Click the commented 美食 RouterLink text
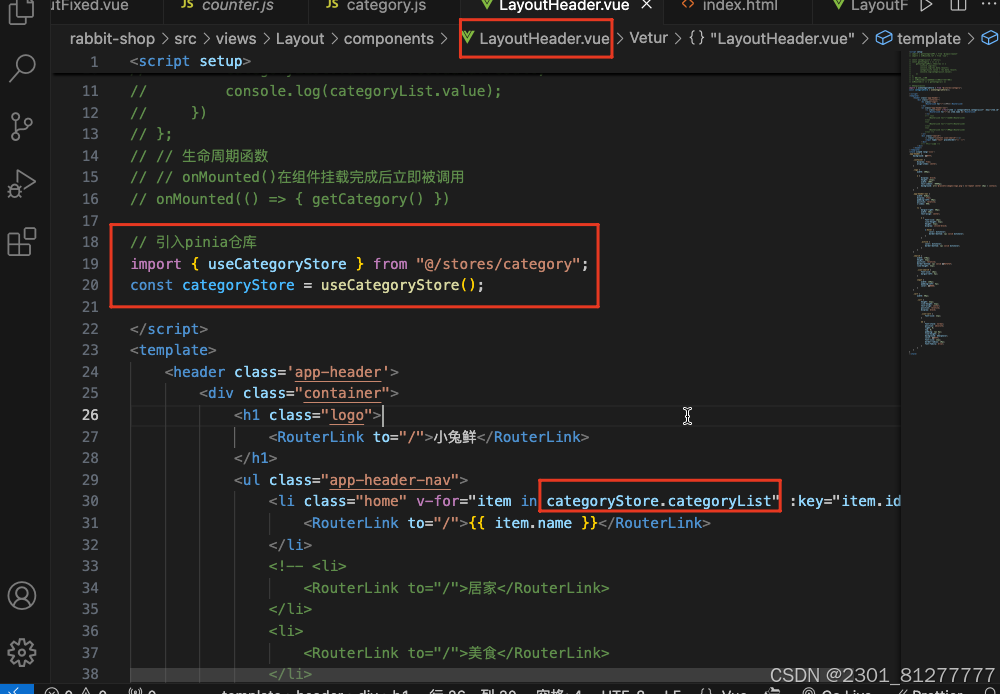The height and width of the screenshot is (694, 1000). 482,653
